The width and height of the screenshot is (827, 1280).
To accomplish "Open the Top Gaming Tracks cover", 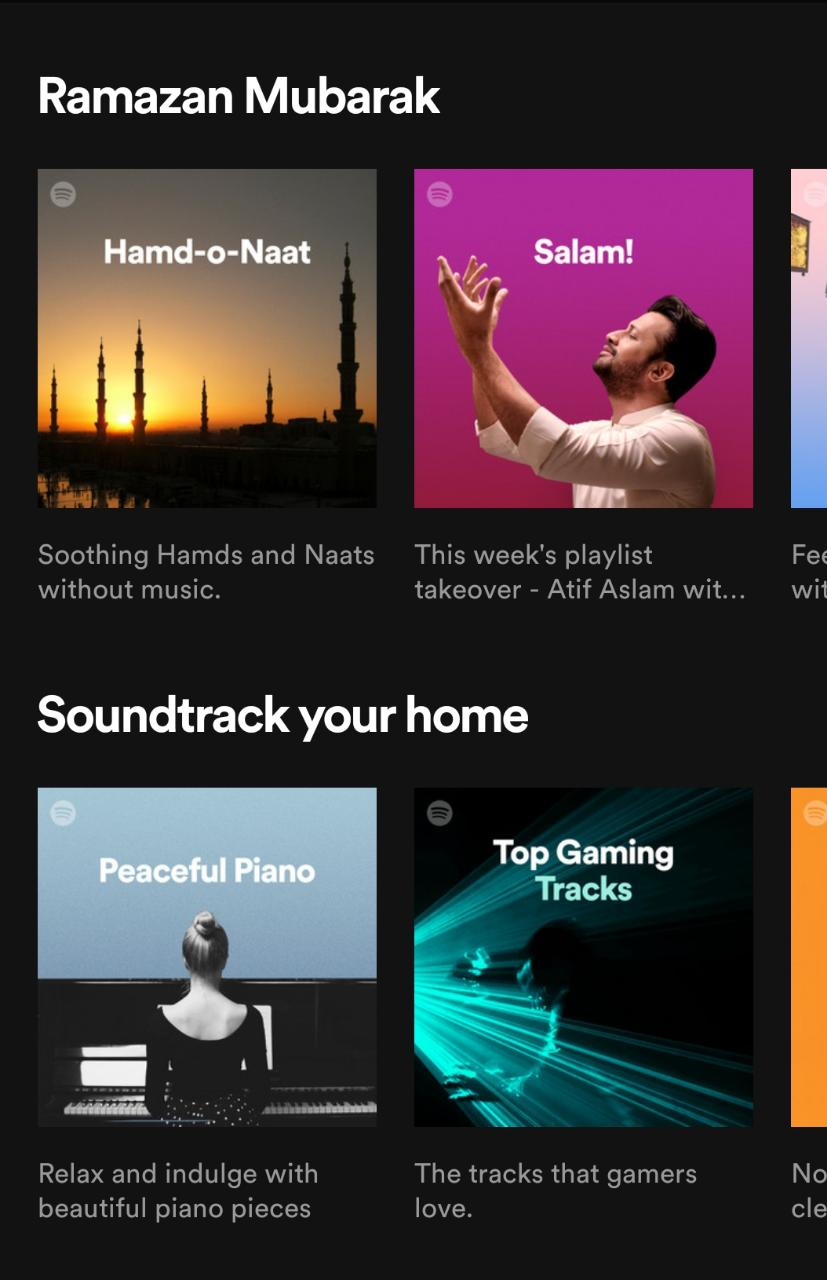I will [x=583, y=957].
